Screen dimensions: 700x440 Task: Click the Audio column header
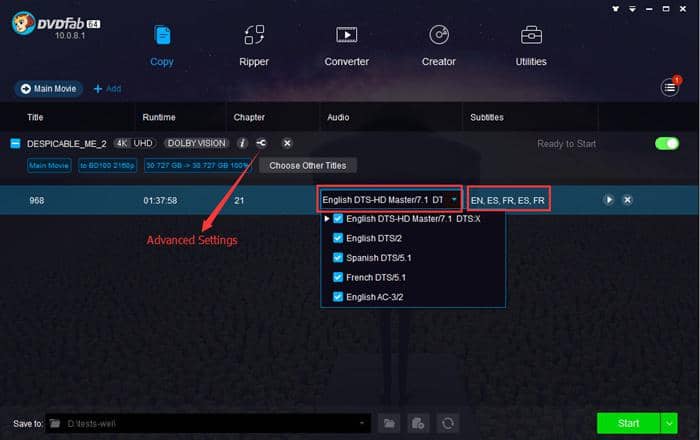[x=338, y=117]
